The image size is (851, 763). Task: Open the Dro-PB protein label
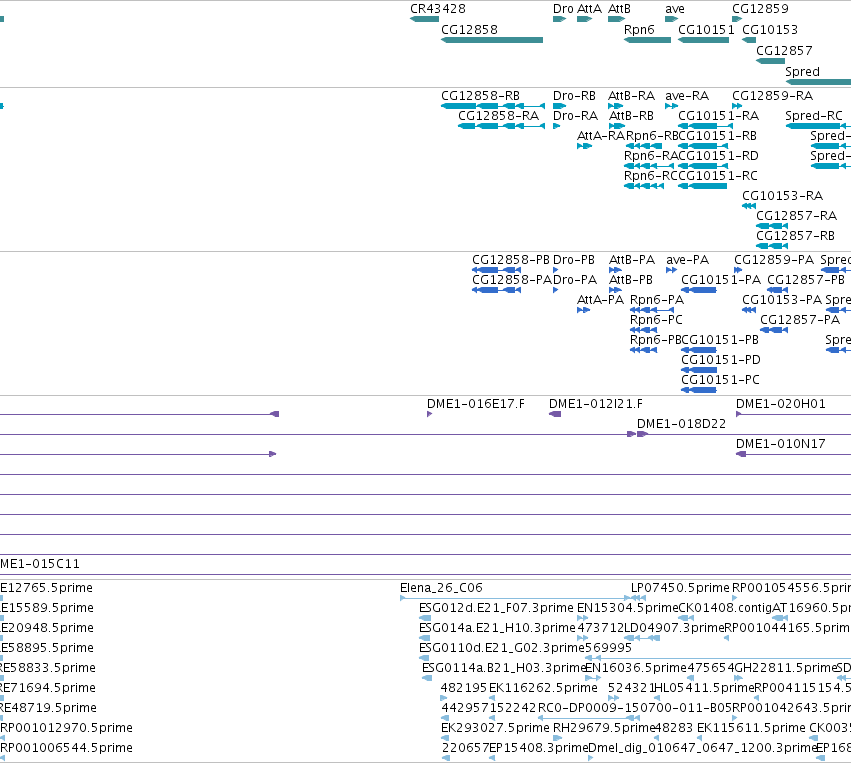tap(573, 260)
